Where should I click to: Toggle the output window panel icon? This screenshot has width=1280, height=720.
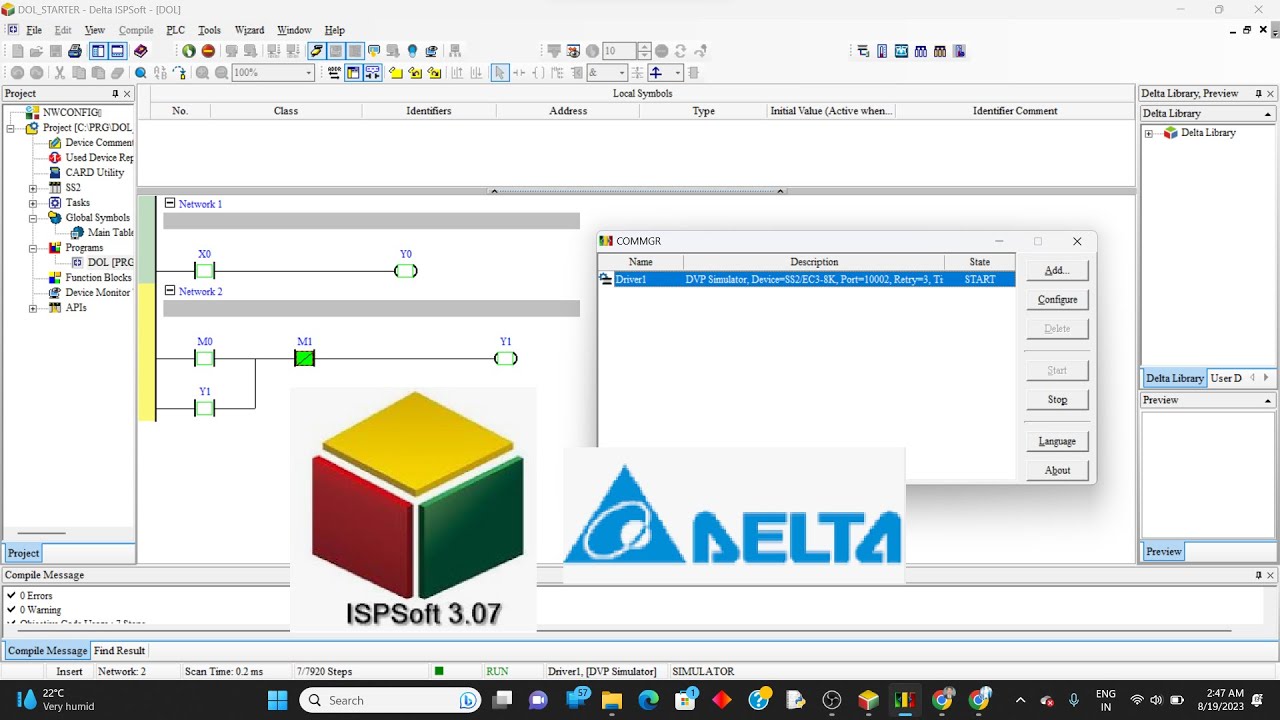click(117, 51)
